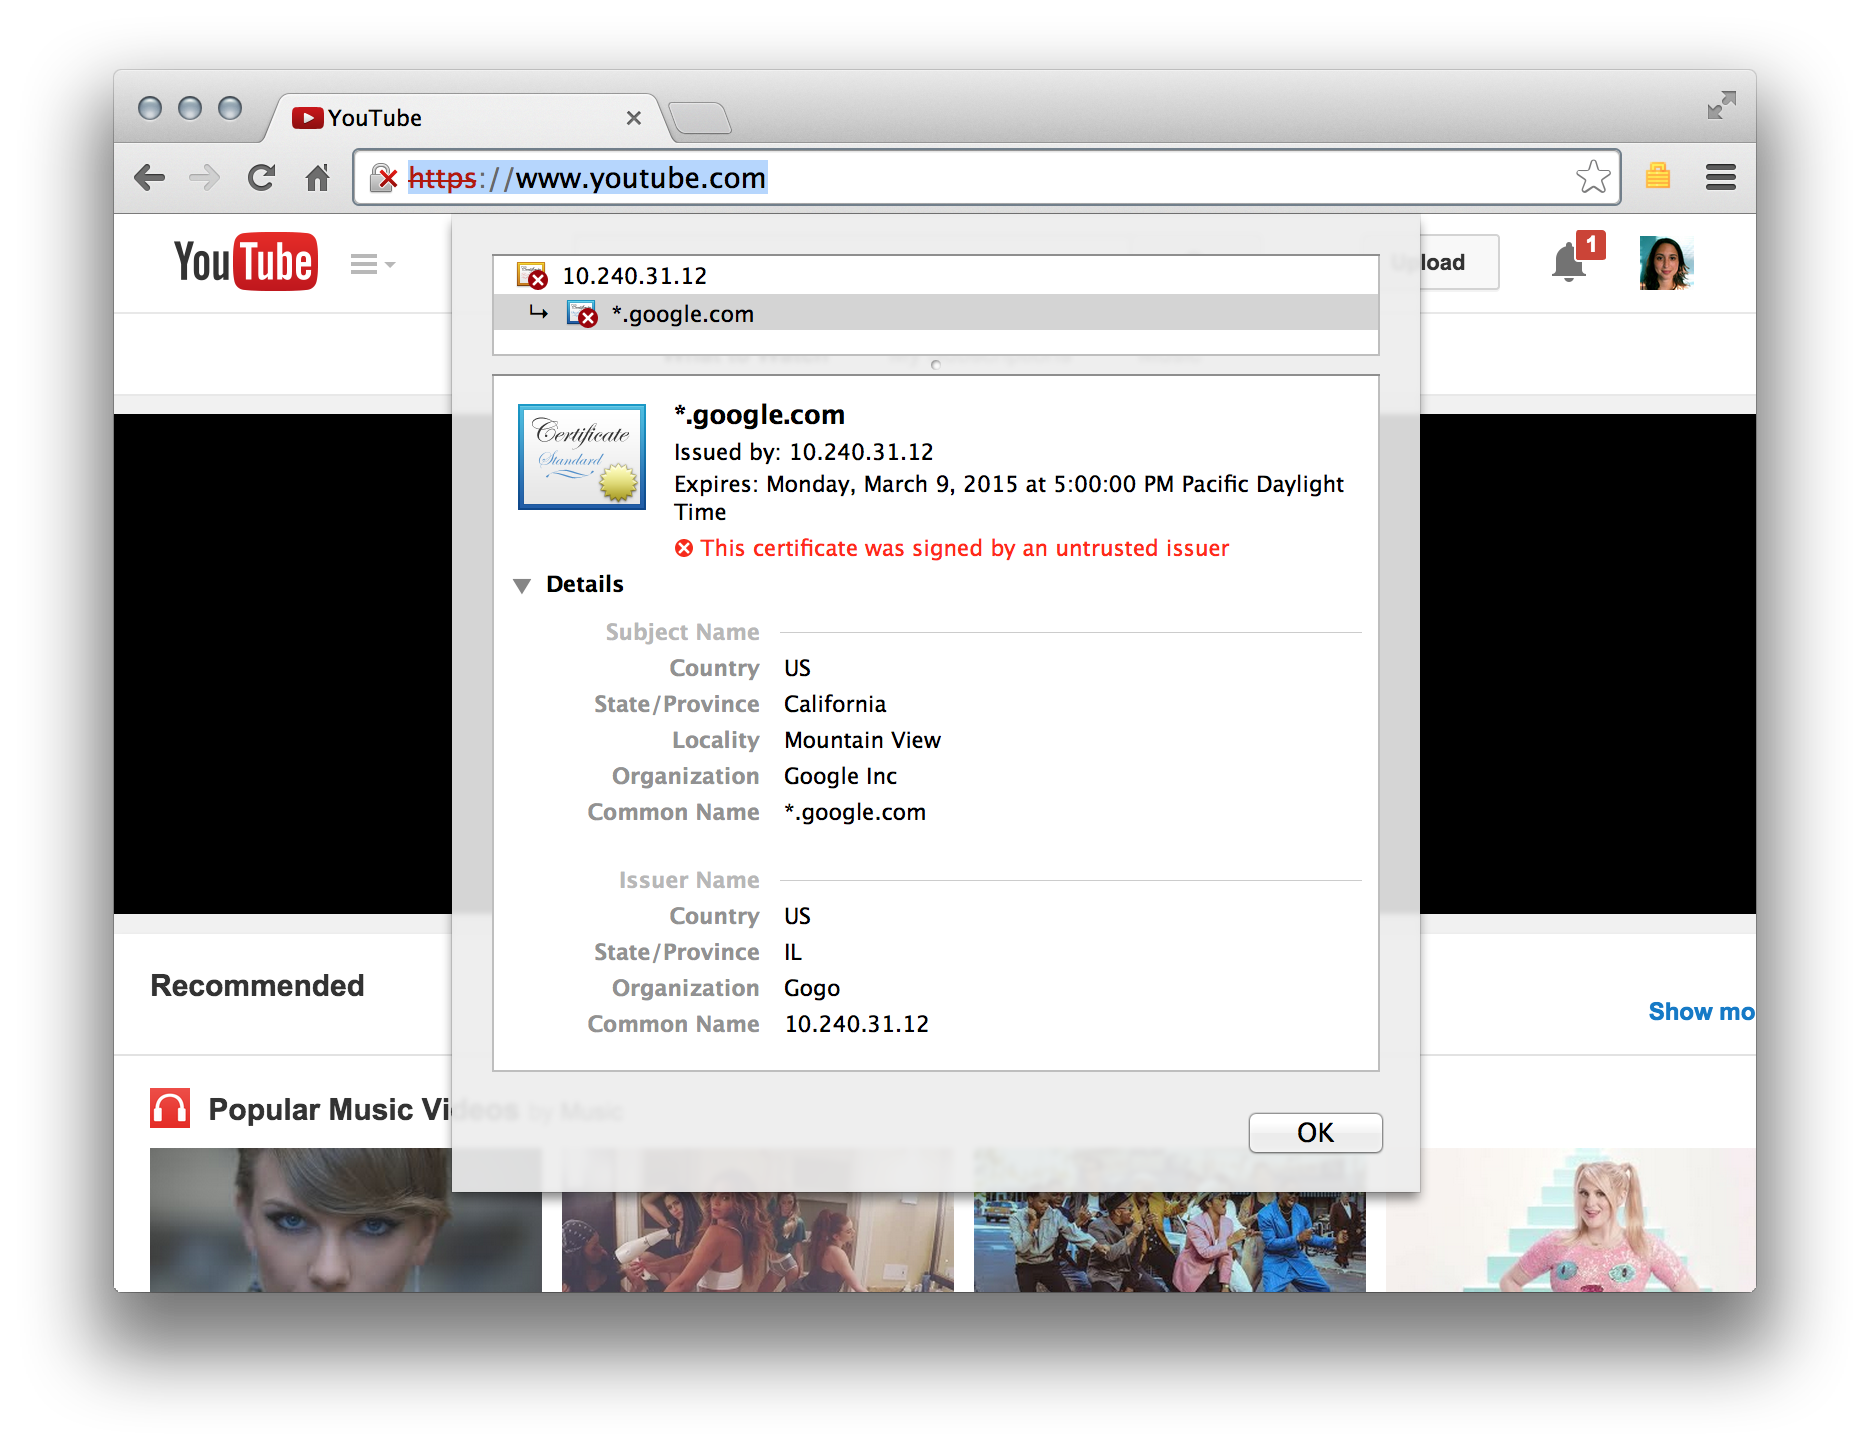Click the 'Issued by: 10.240.31.12' line
This screenshot has height=1450, width=1870.
804,452
